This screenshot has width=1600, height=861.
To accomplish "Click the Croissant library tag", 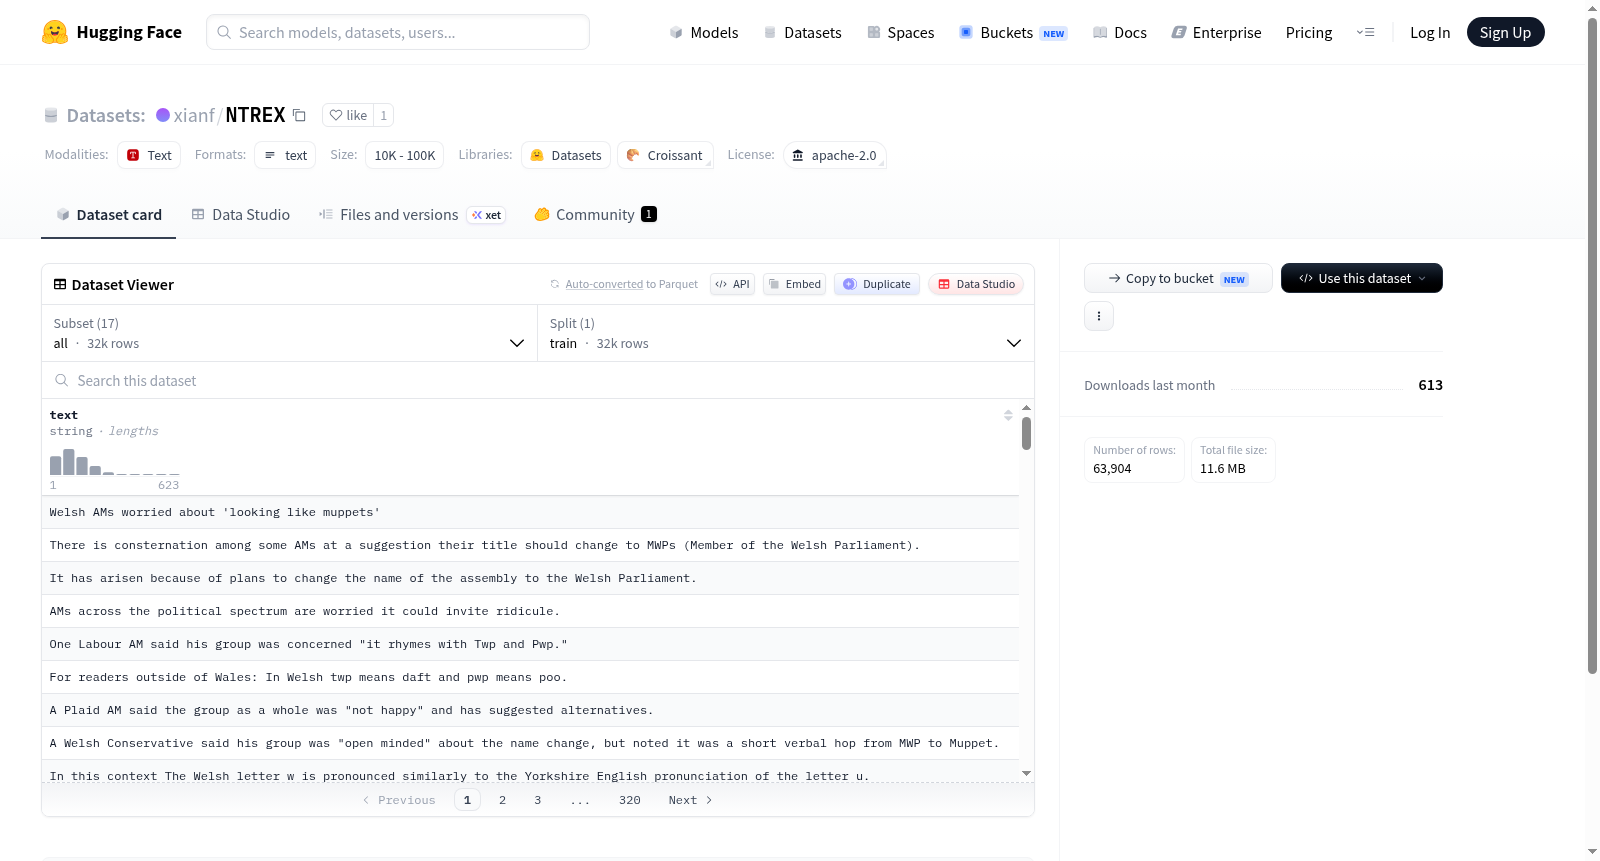I will point(665,155).
